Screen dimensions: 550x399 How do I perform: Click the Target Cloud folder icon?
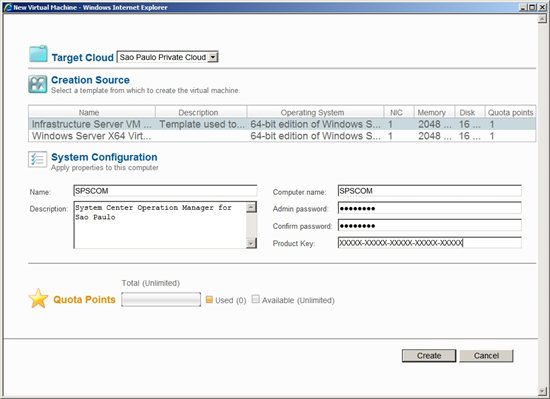pyautogui.click(x=38, y=54)
